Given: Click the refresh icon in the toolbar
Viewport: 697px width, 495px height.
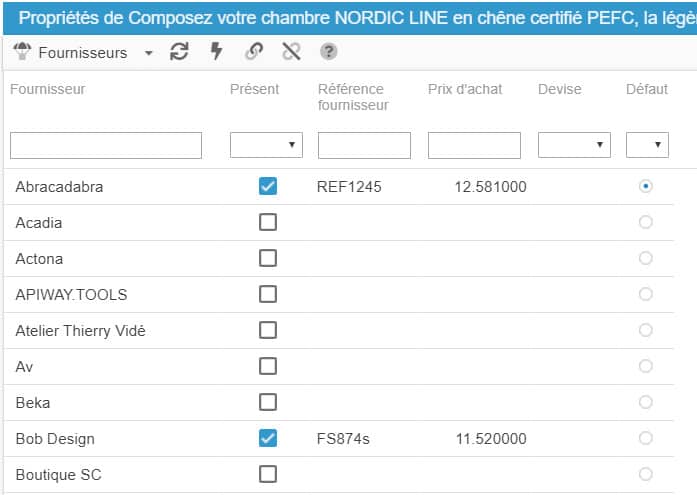Looking at the screenshot, I should [179, 52].
